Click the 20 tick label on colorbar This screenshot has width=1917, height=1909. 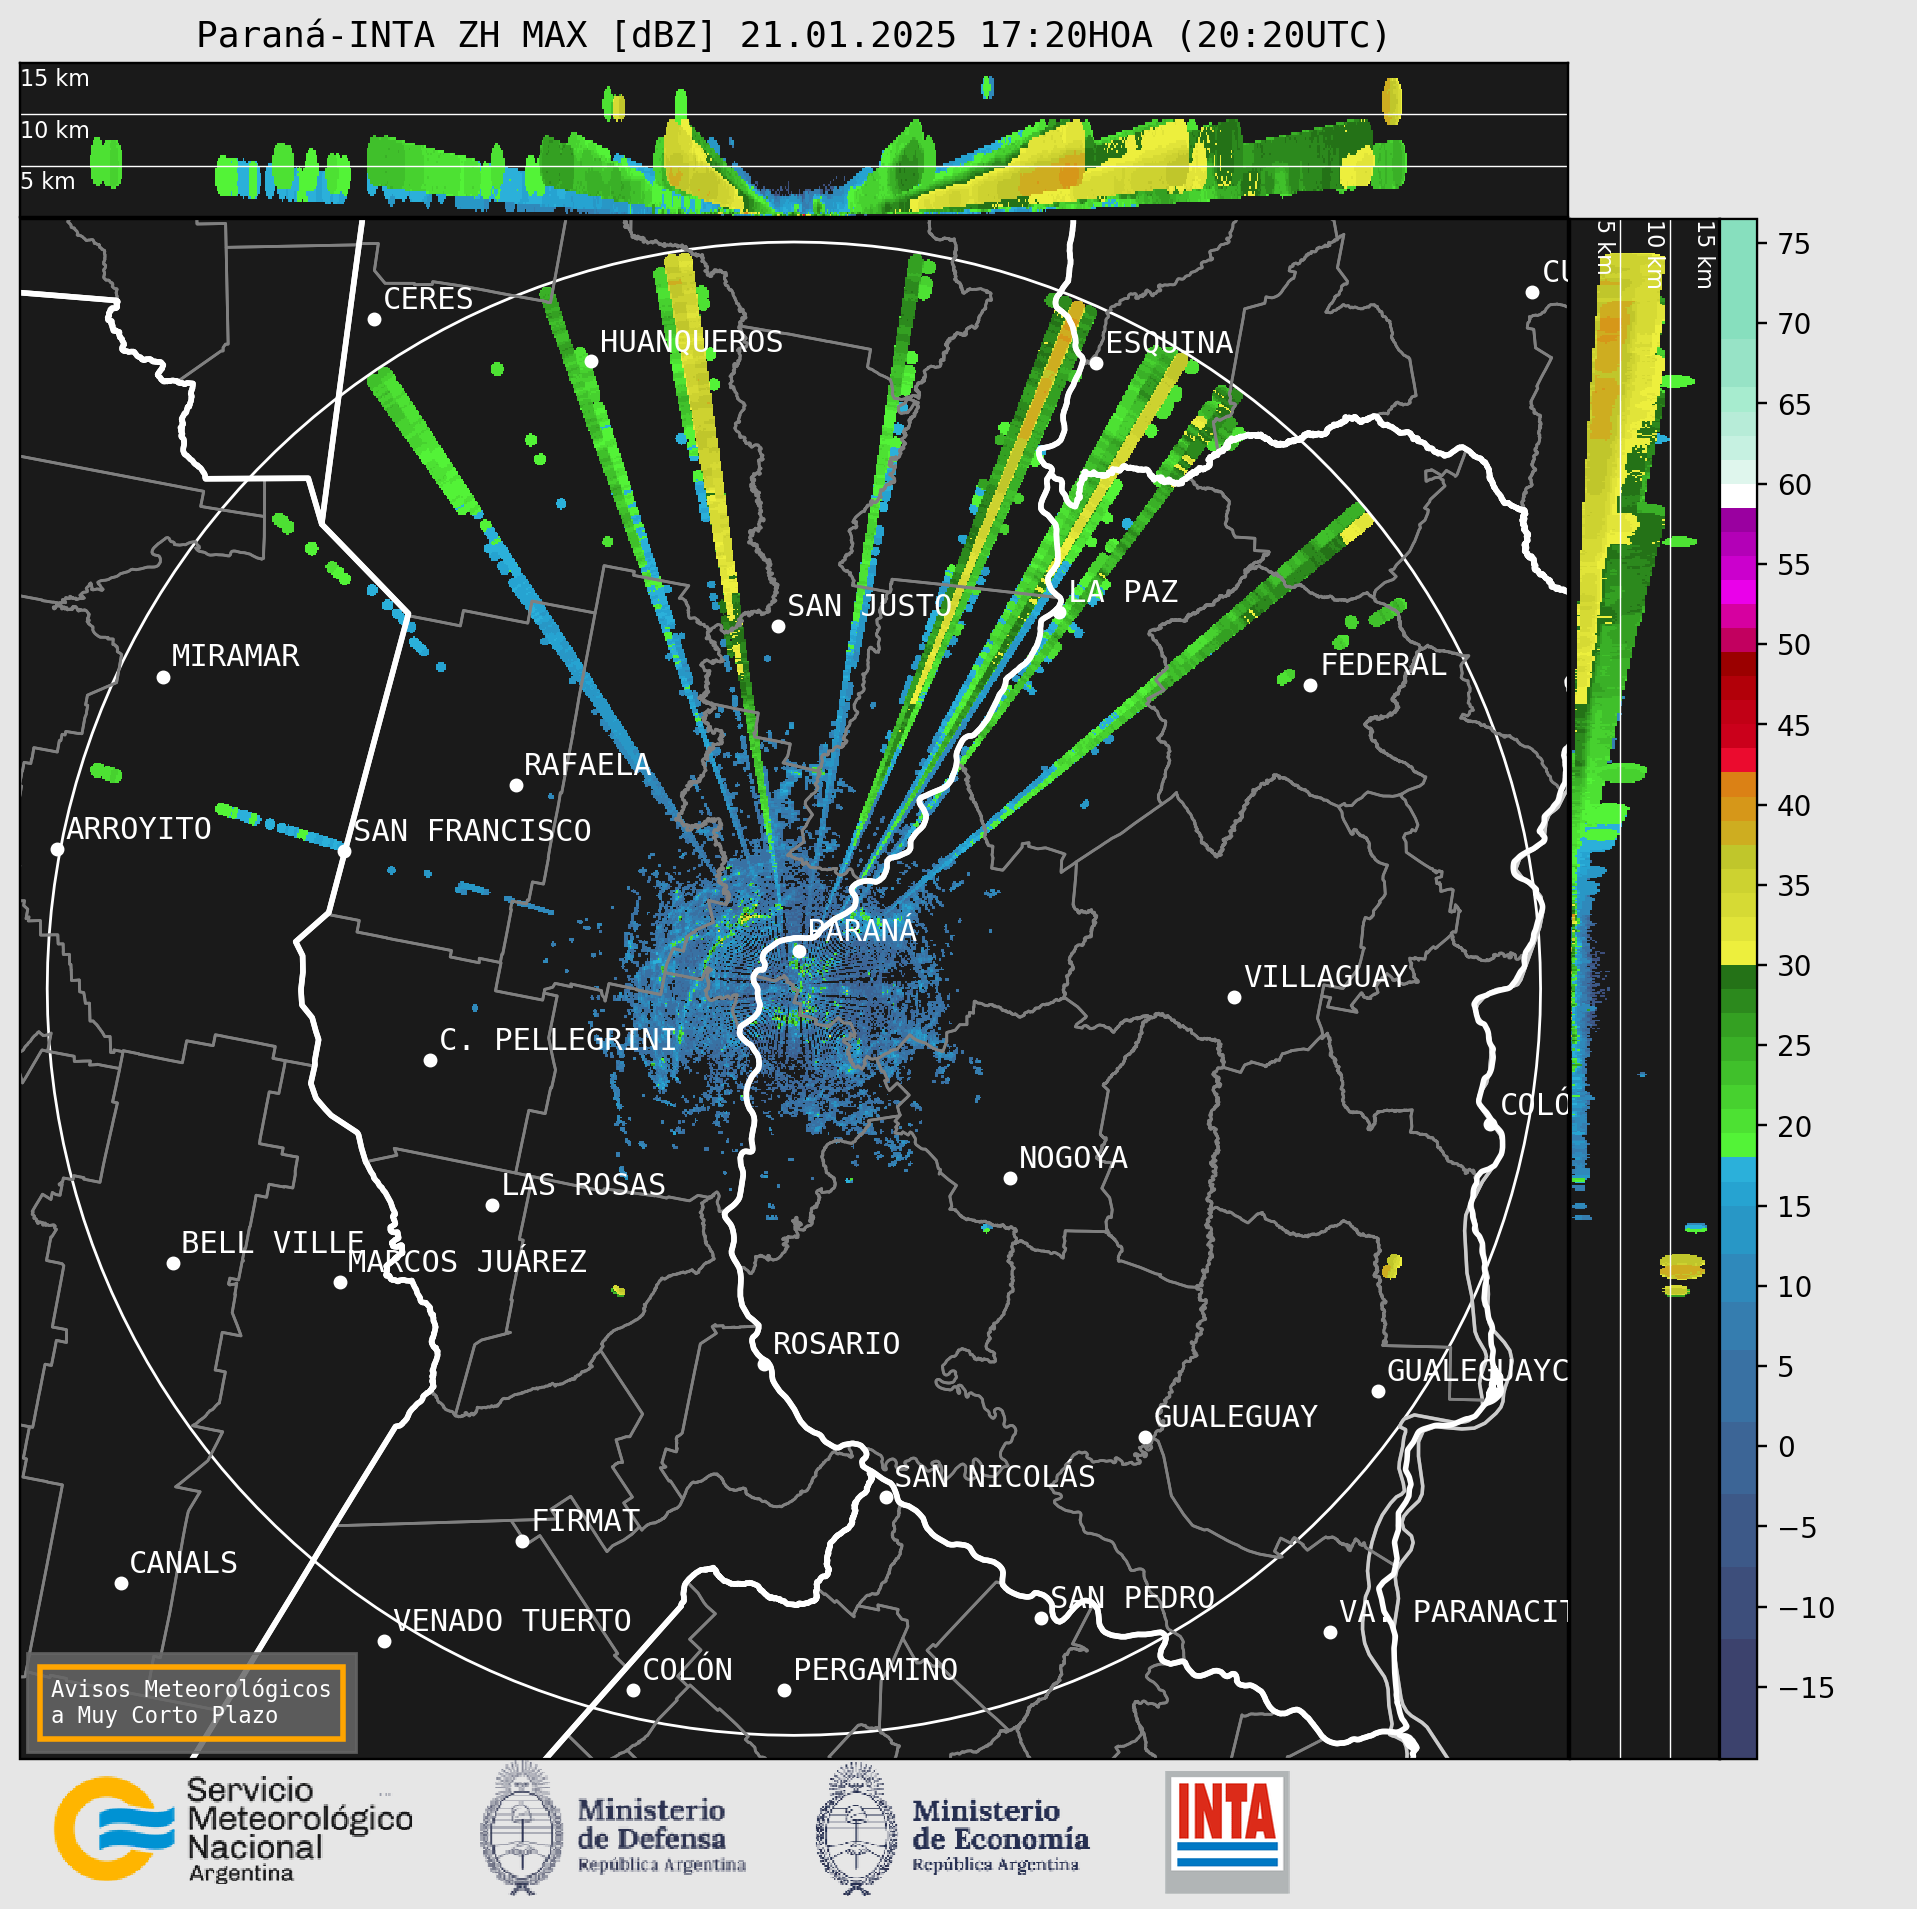coord(1794,1126)
